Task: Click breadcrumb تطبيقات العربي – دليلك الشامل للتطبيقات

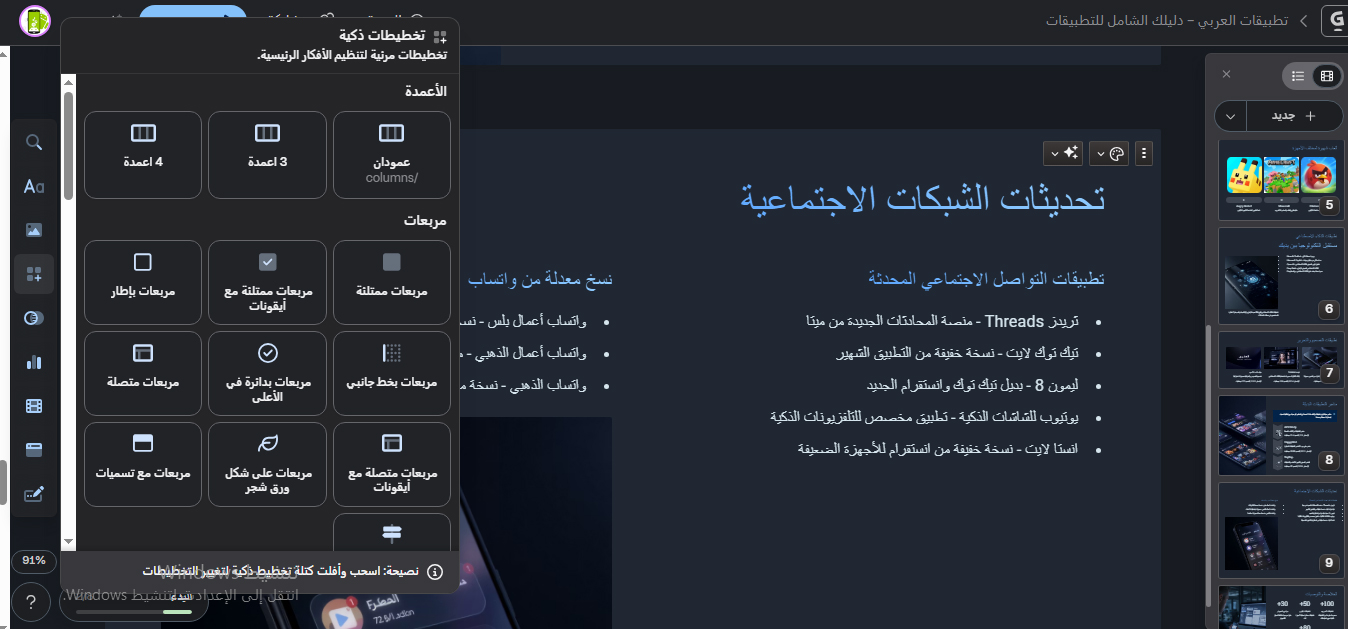Action: (1167, 20)
